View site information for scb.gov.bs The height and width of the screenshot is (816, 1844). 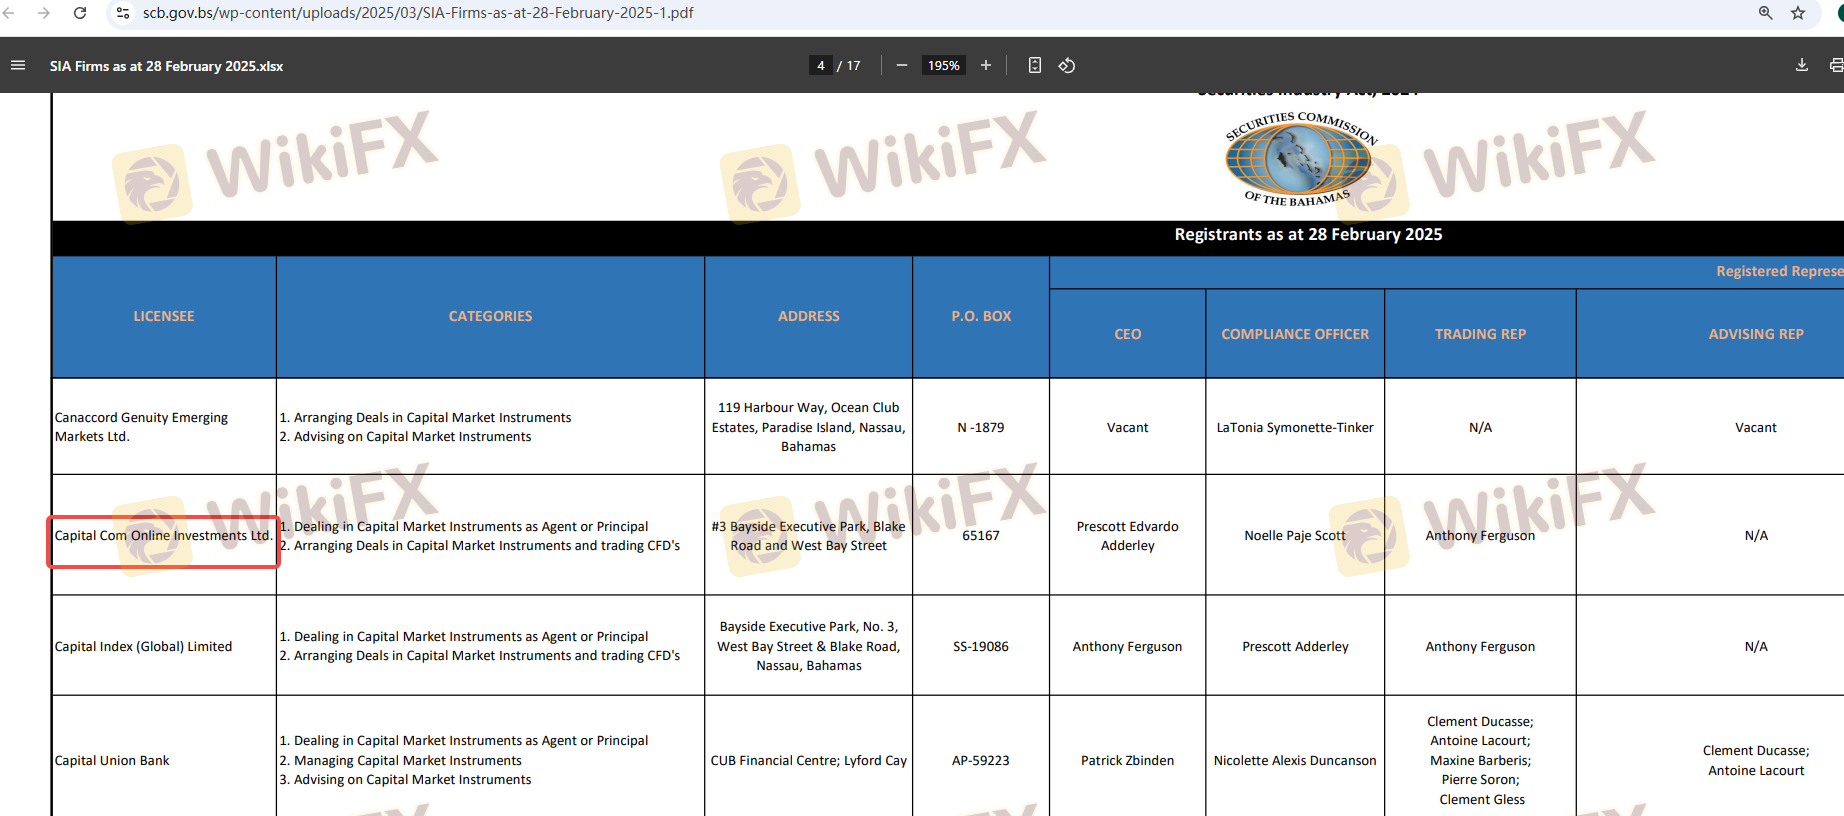(123, 13)
